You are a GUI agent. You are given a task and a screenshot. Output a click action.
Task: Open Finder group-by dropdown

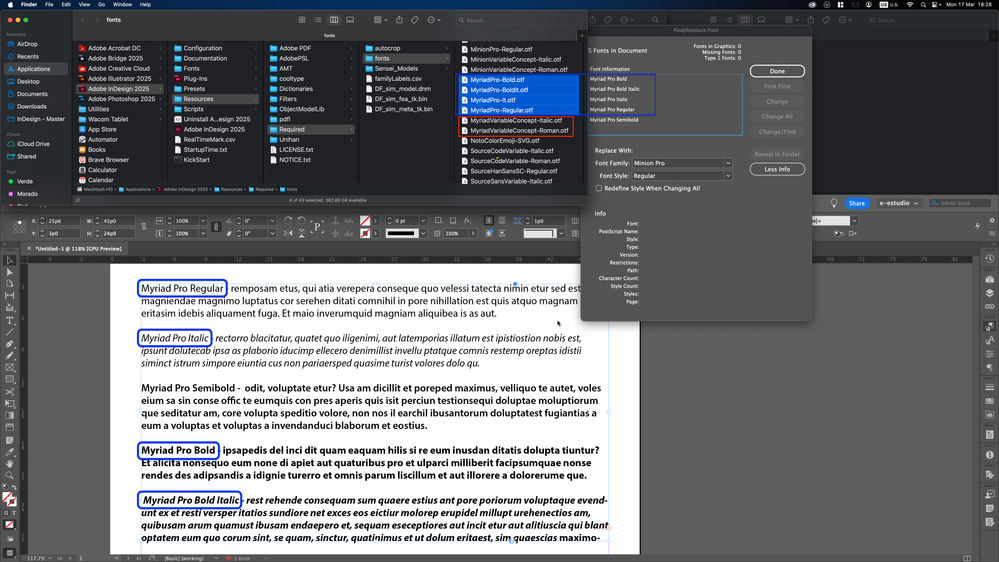click(380, 20)
